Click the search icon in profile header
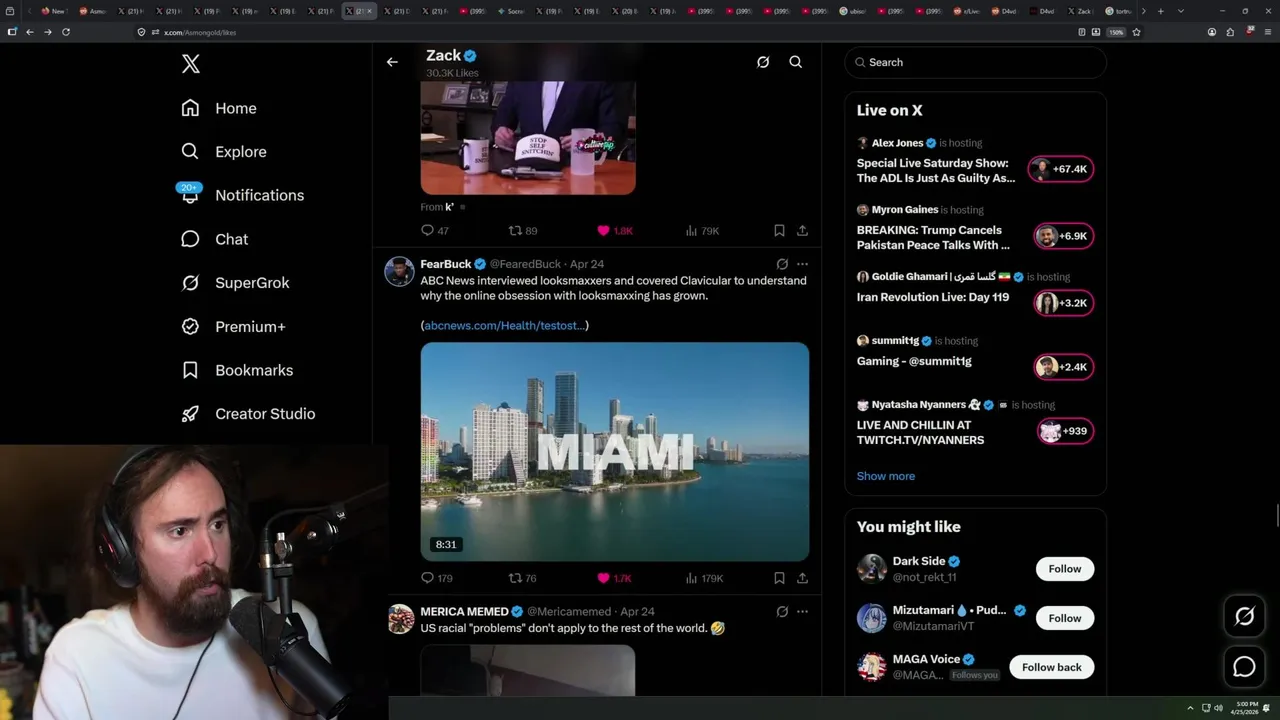Image resolution: width=1280 pixels, height=720 pixels. [x=796, y=62]
